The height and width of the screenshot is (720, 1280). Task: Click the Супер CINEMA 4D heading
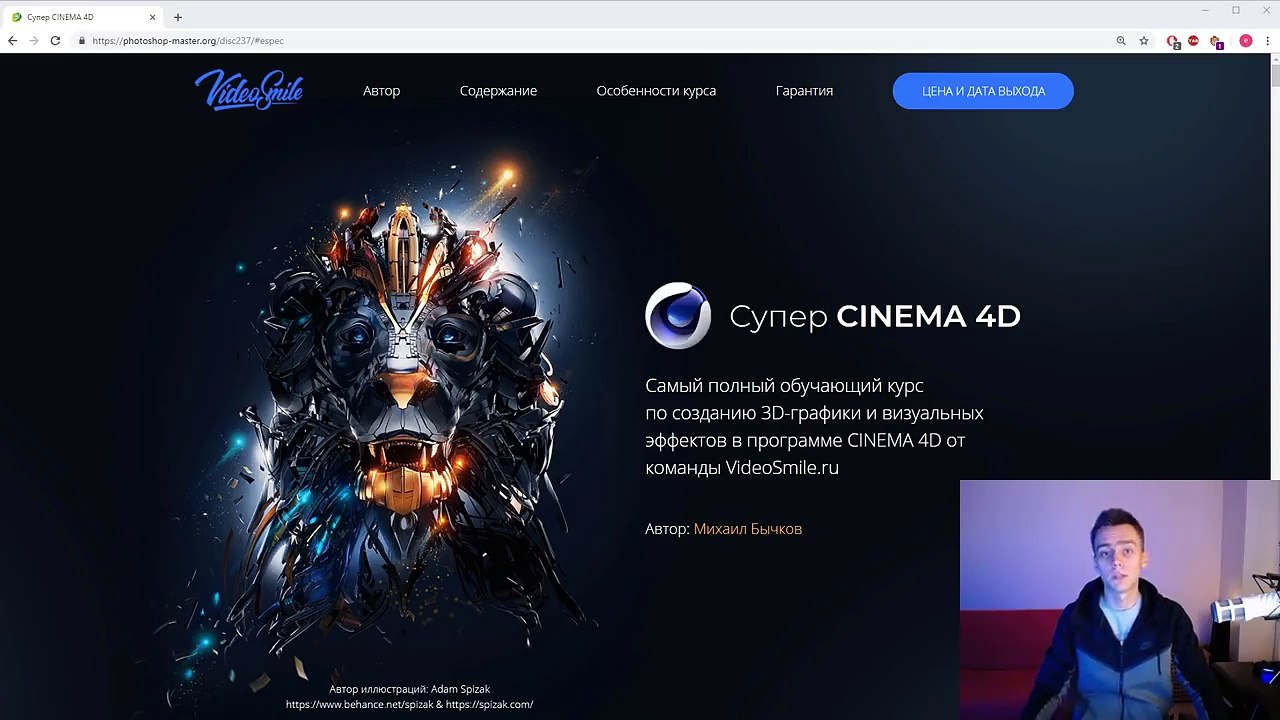point(875,316)
